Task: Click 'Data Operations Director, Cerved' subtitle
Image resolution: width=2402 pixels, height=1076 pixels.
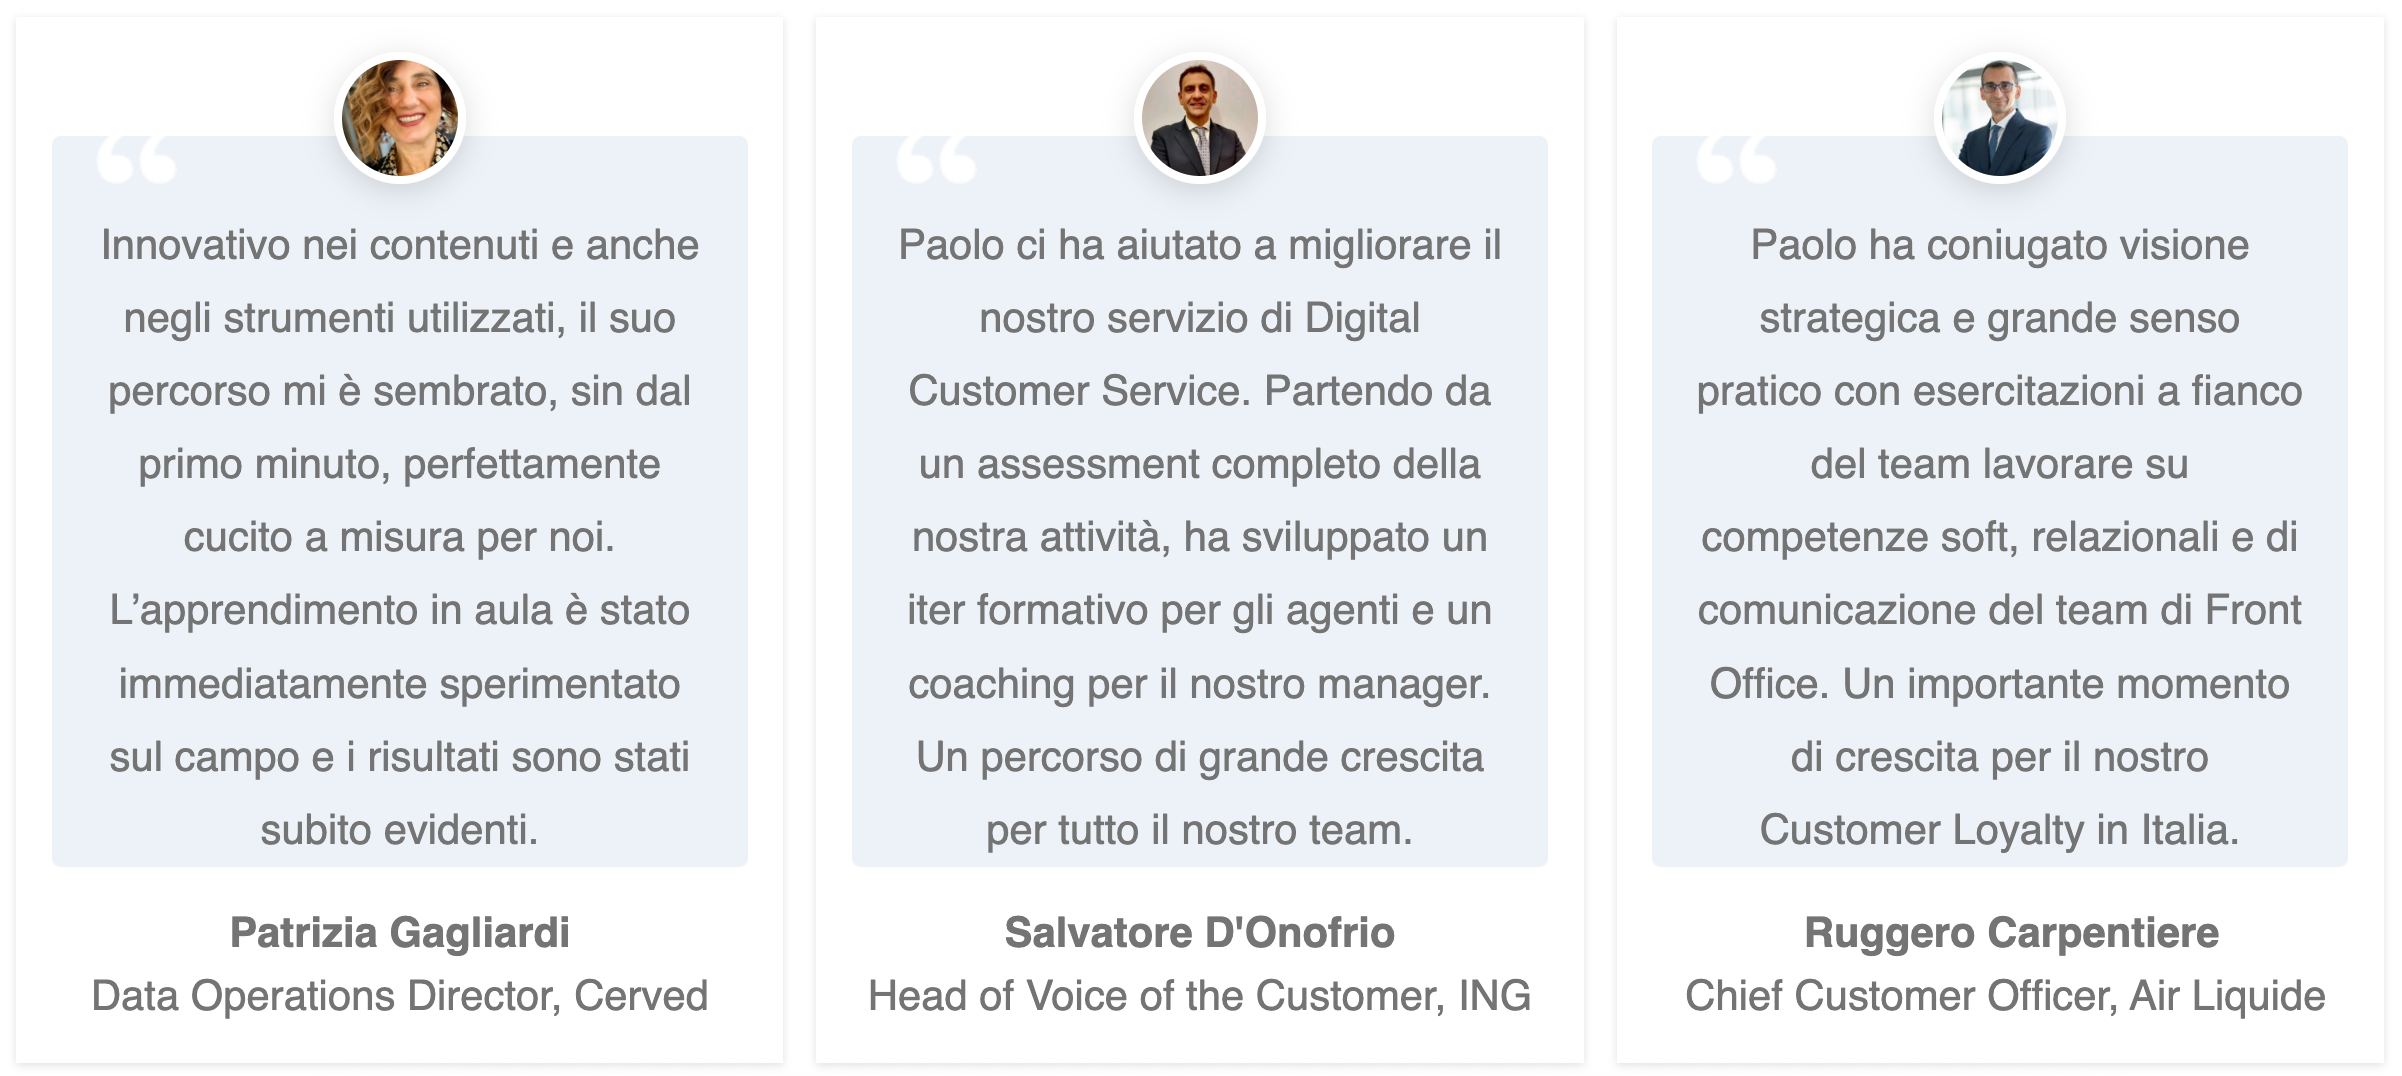Action: [399, 996]
